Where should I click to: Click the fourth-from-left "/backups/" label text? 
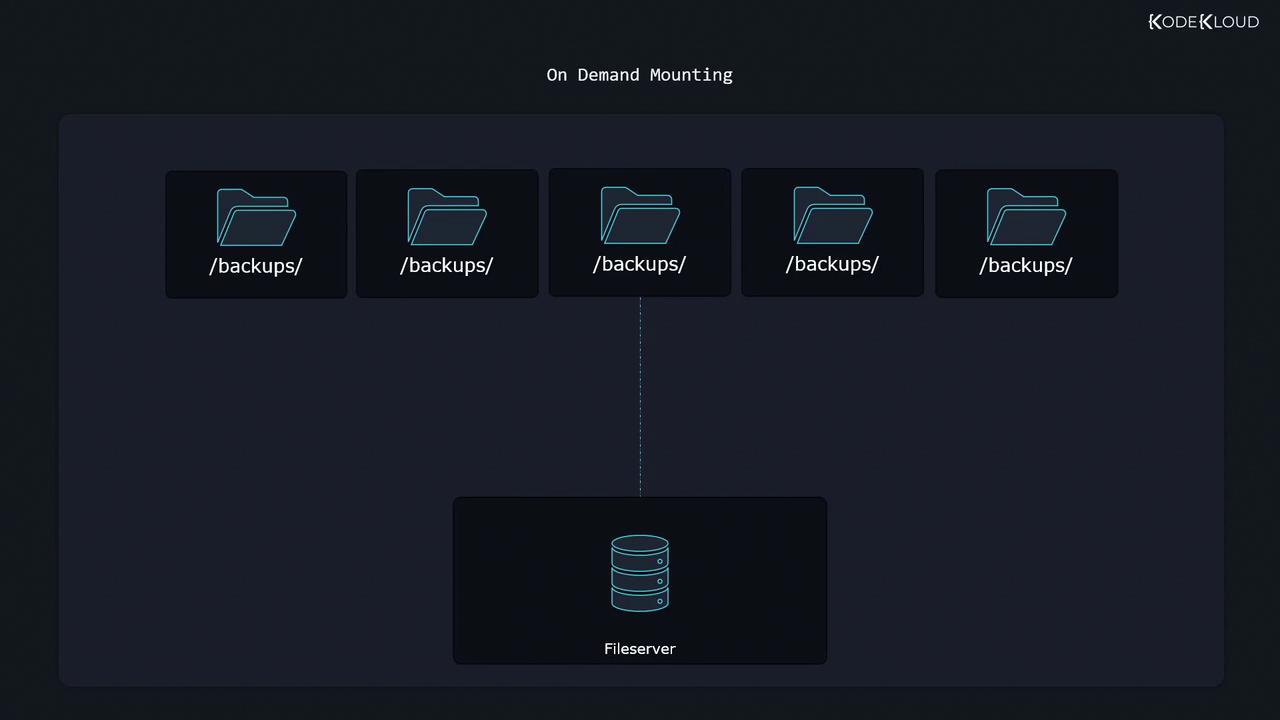click(833, 264)
